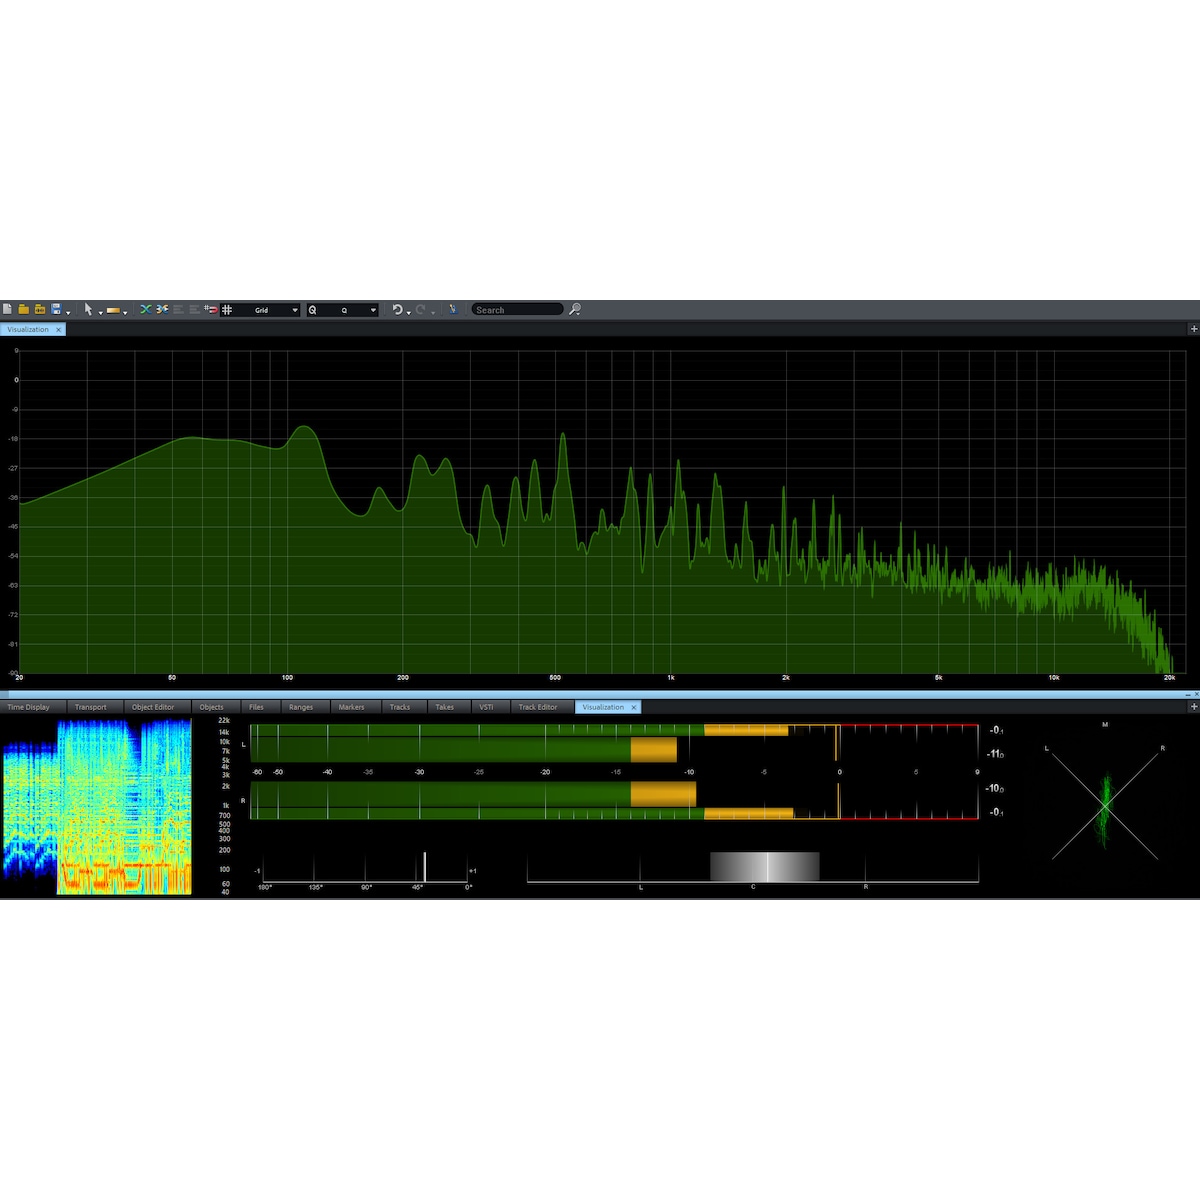Click the left channel value -11.0
Screen dimensions: 1200x1200
click(995, 754)
